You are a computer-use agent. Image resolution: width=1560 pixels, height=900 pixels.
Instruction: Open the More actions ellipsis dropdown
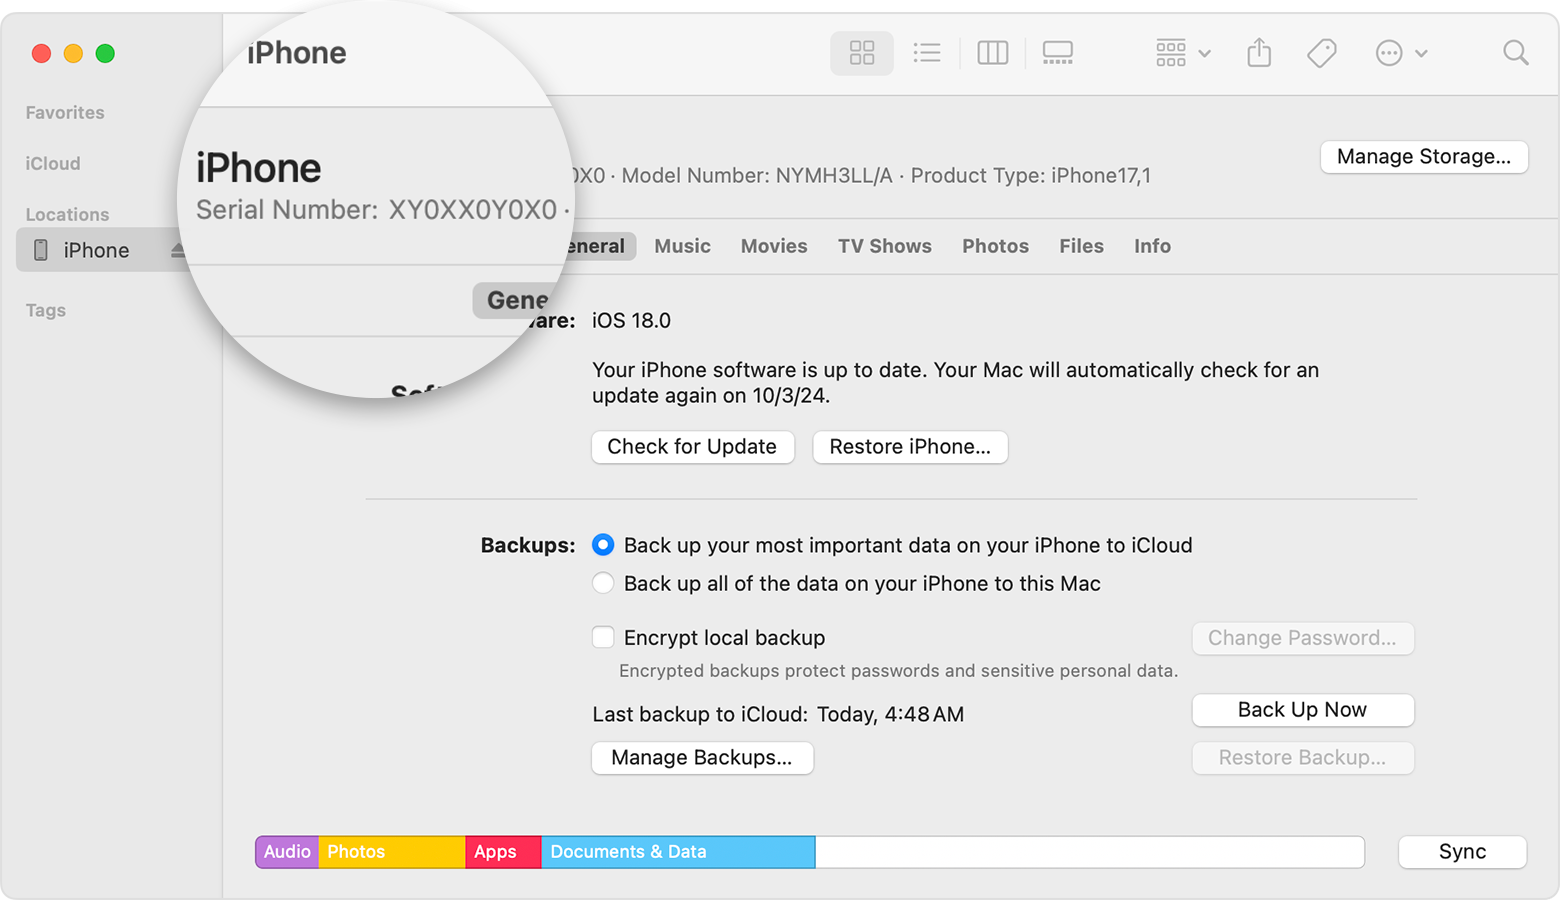click(1389, 53)
